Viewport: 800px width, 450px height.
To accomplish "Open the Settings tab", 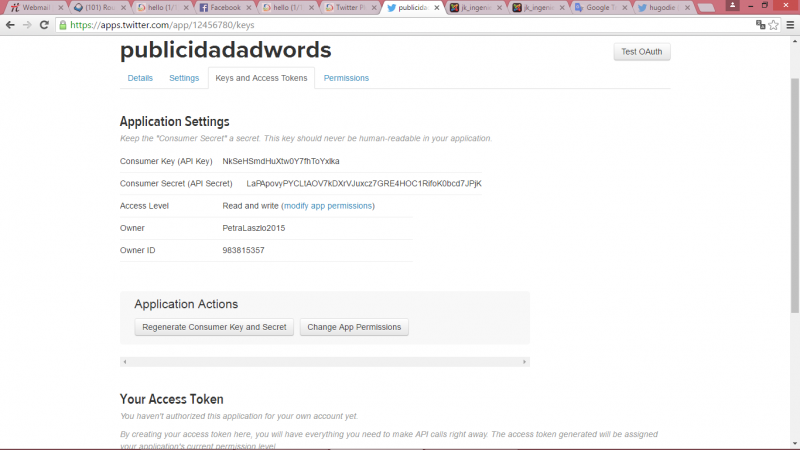I will tap(184, 78).
